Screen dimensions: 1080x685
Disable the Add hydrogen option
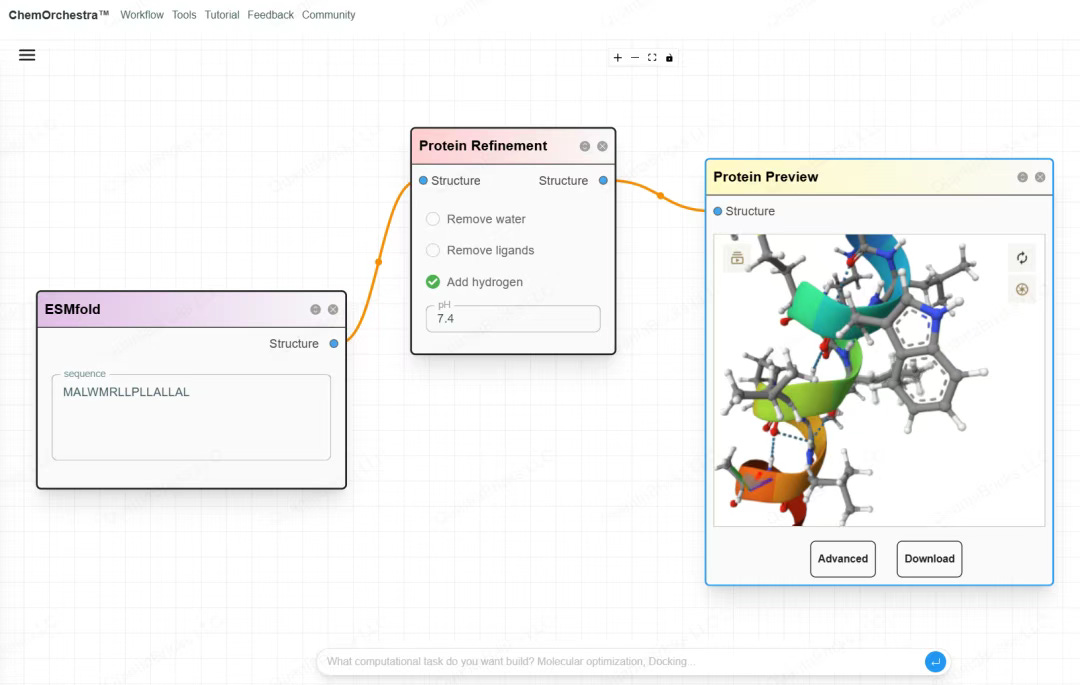point(433,282)
